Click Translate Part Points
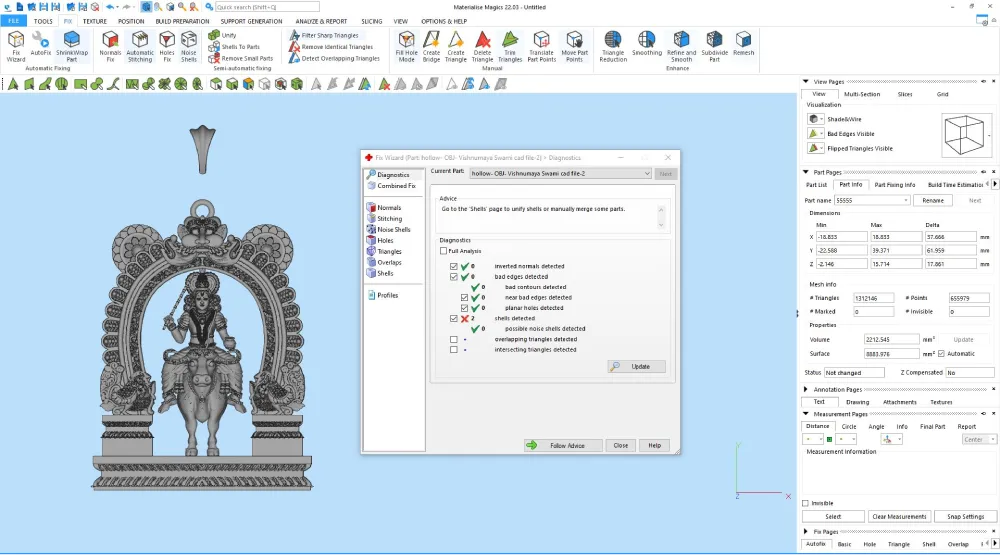 click(x=541, y=47)
